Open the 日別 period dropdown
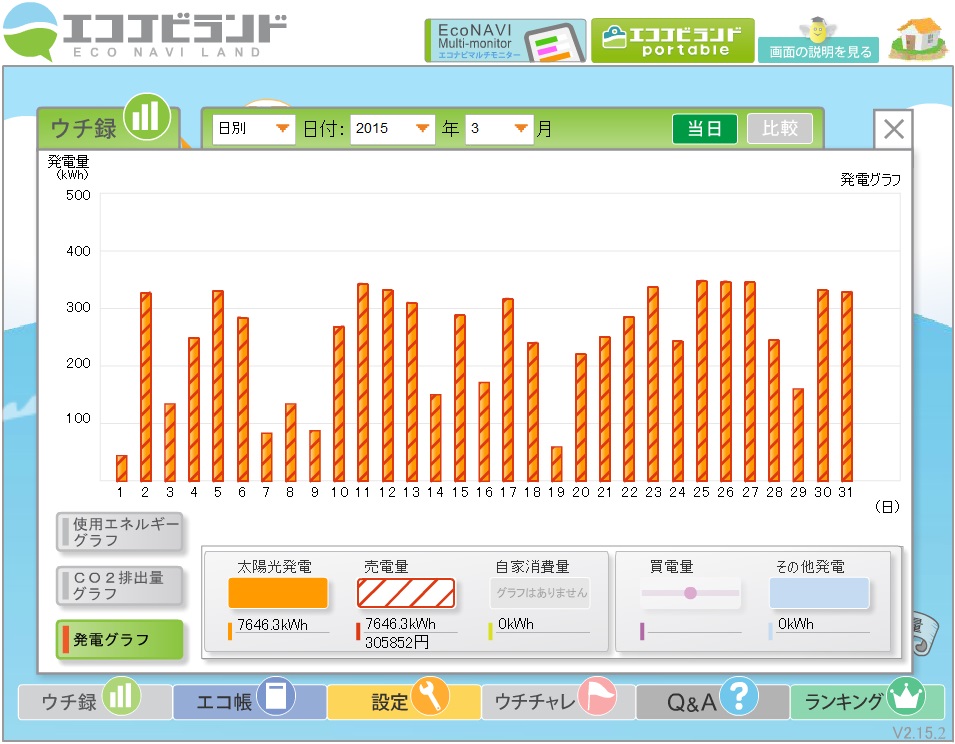The width and height of the screenshot is (955, 744). [x=253, y=128]
